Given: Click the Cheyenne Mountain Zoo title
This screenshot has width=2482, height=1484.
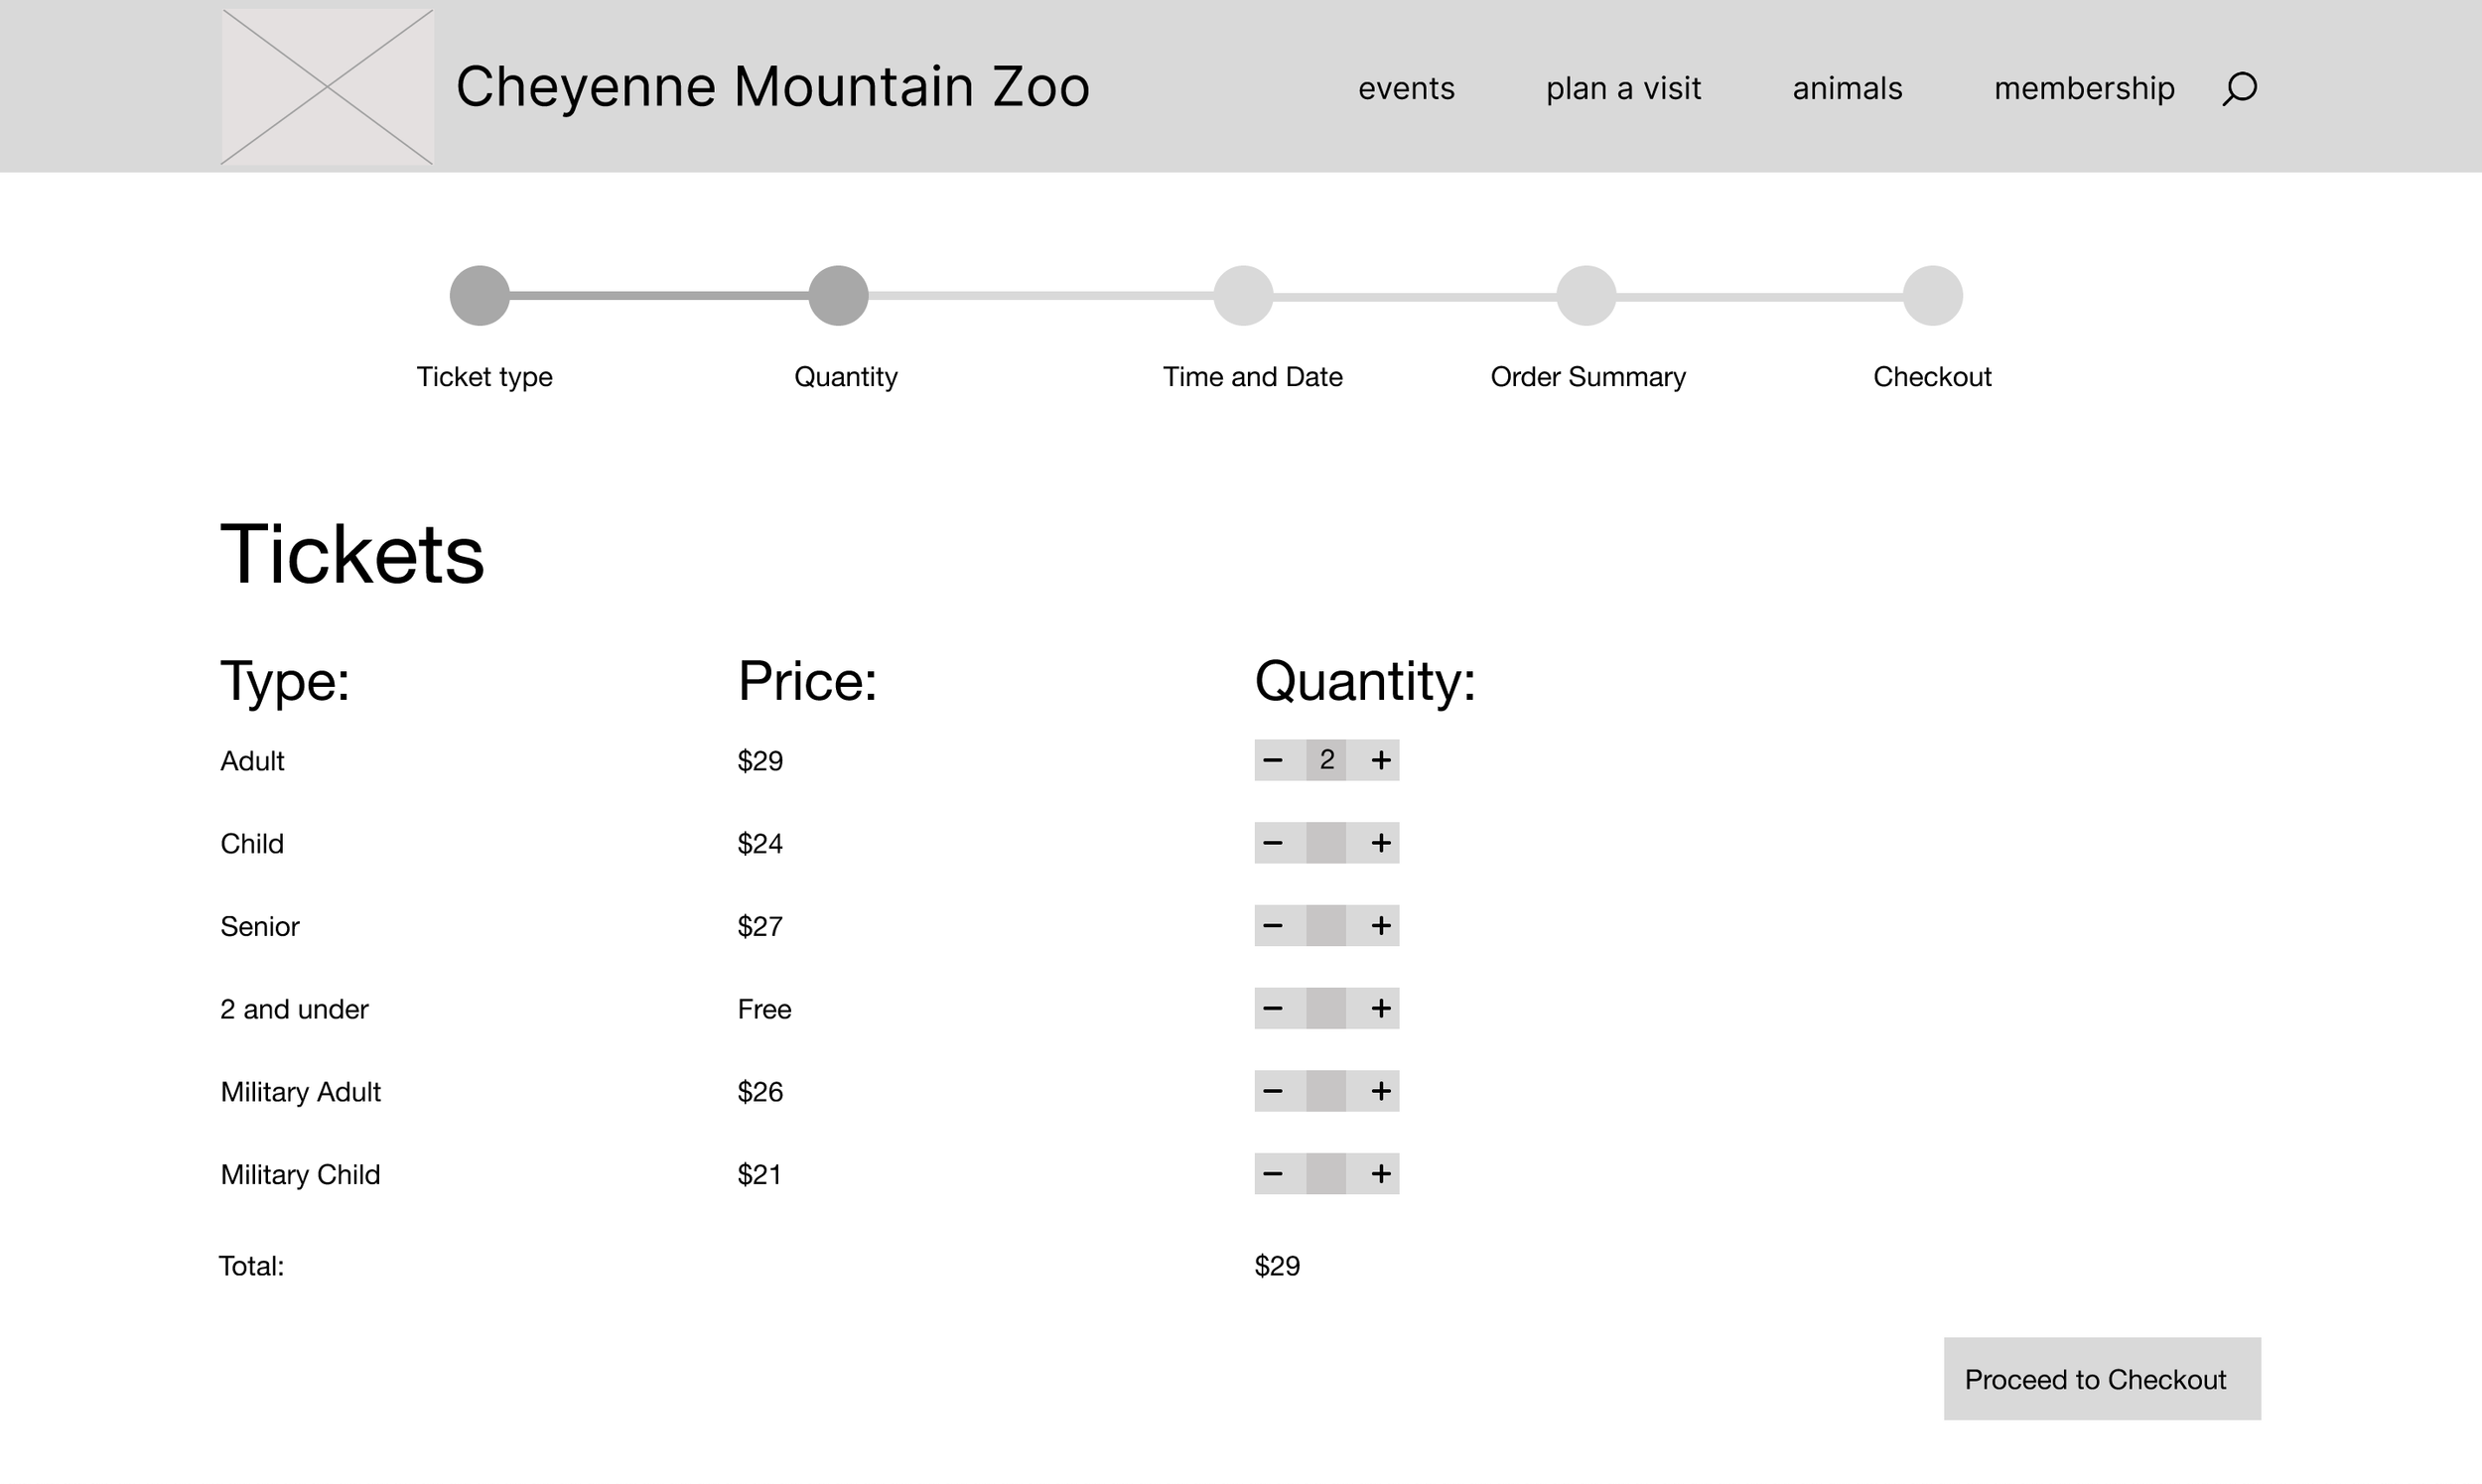Looking at the screenshot, I should click(x=772, y=87).
